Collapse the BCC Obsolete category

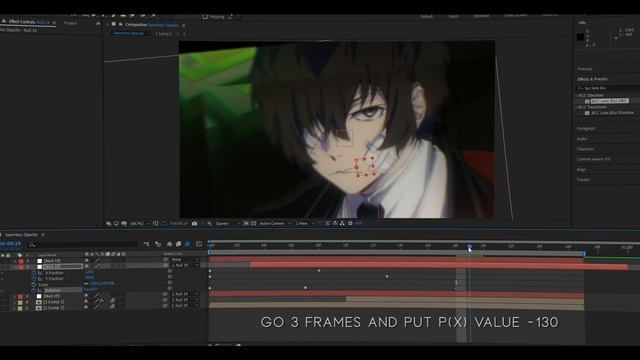[577, 96]
